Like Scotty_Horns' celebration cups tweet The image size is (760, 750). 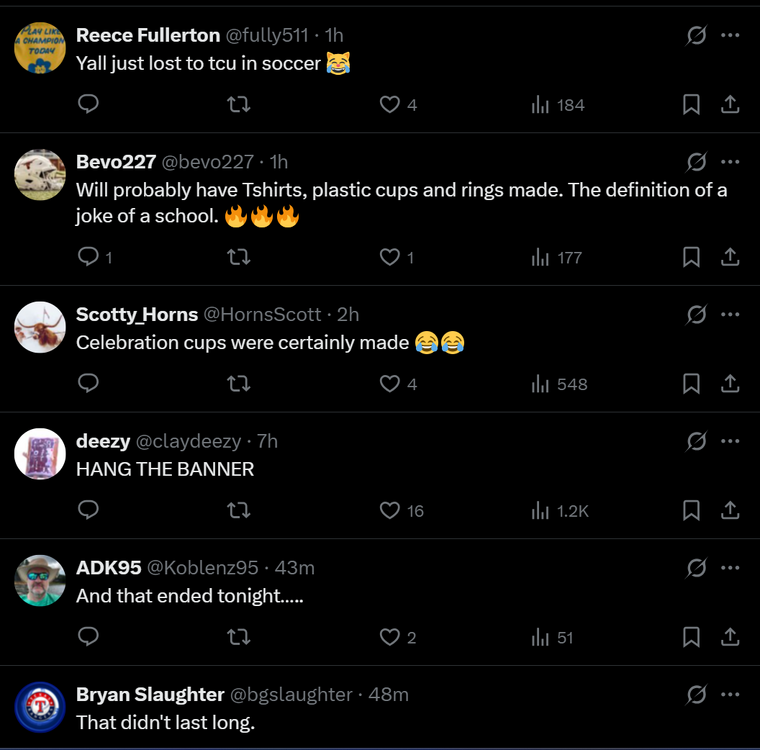coord(390,384)
